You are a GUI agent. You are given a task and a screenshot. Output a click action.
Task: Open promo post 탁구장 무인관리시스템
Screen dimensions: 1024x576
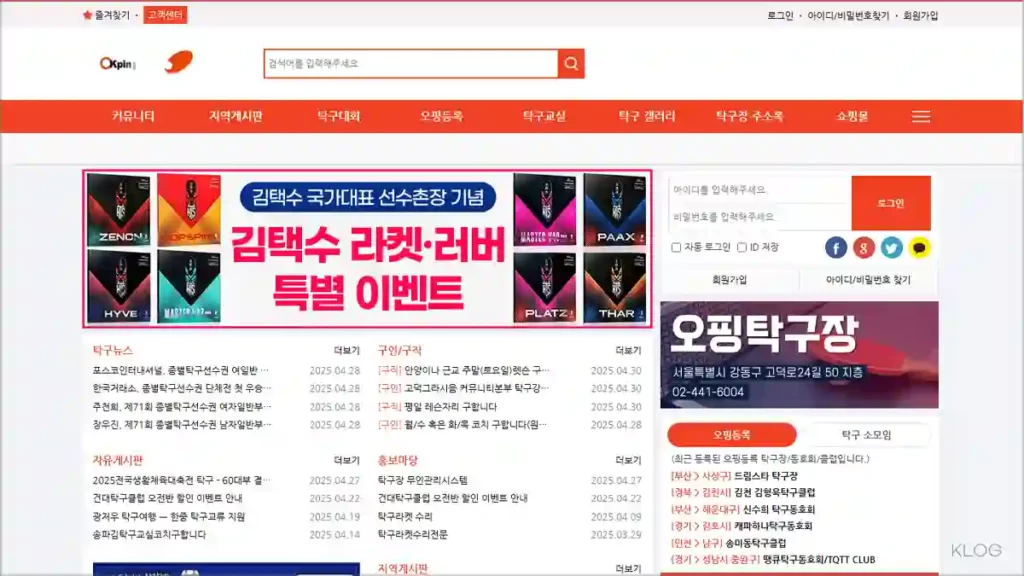click(423, 480)
